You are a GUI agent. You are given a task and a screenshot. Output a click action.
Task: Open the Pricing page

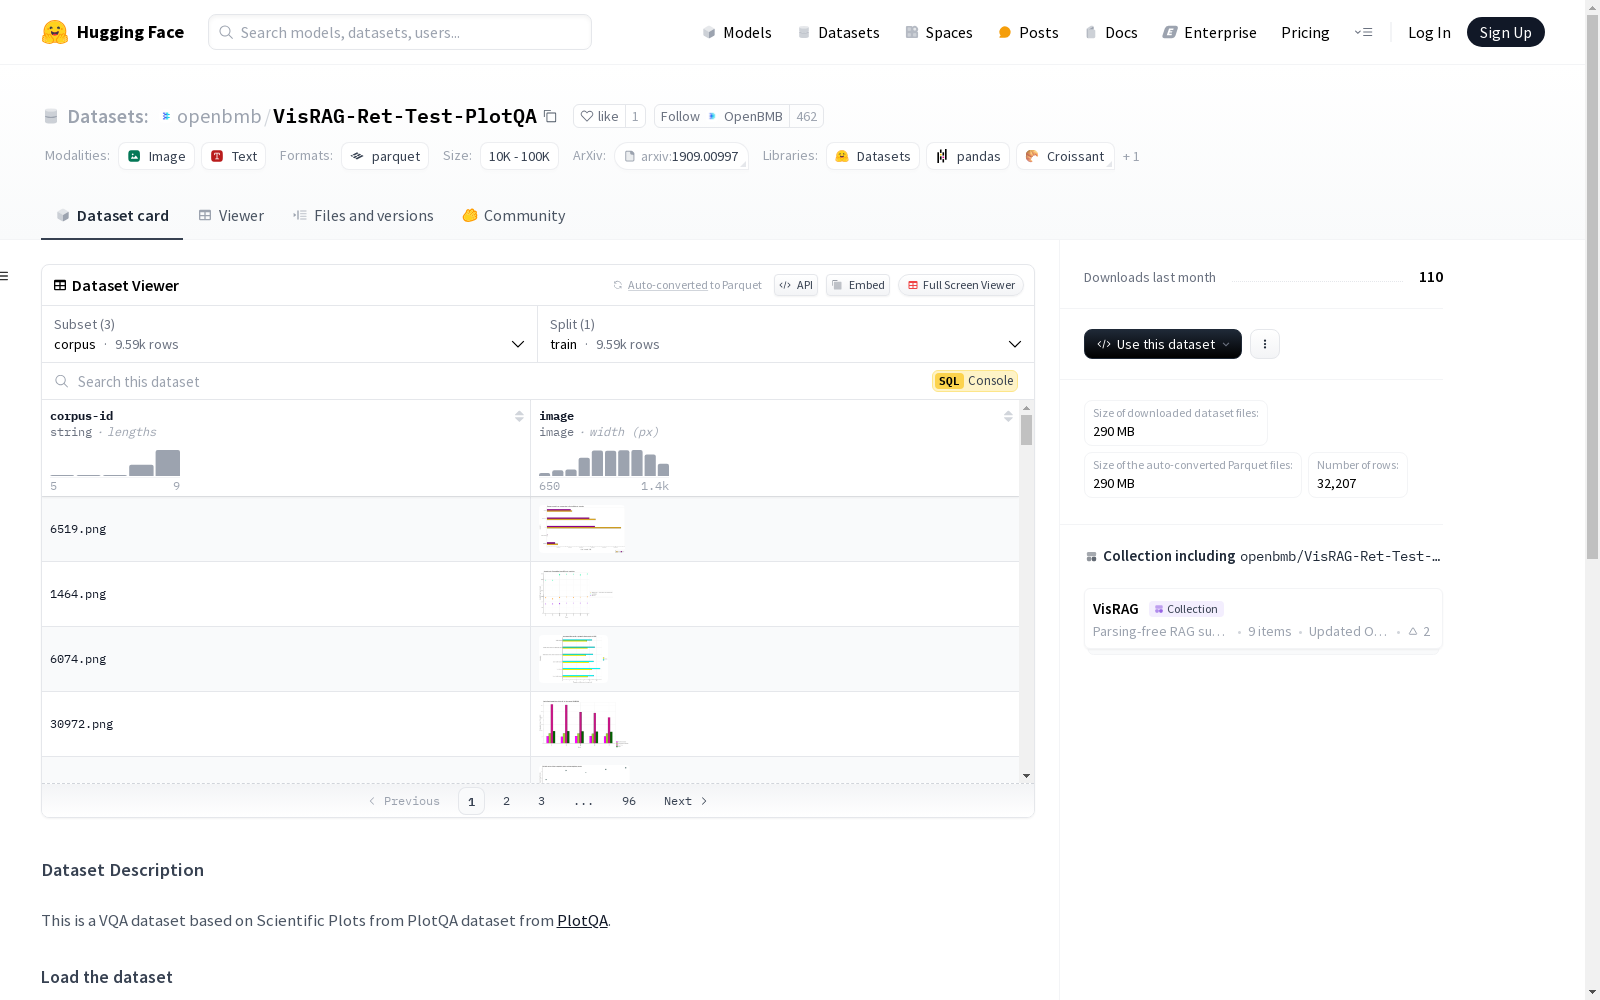click(1305, 32)
